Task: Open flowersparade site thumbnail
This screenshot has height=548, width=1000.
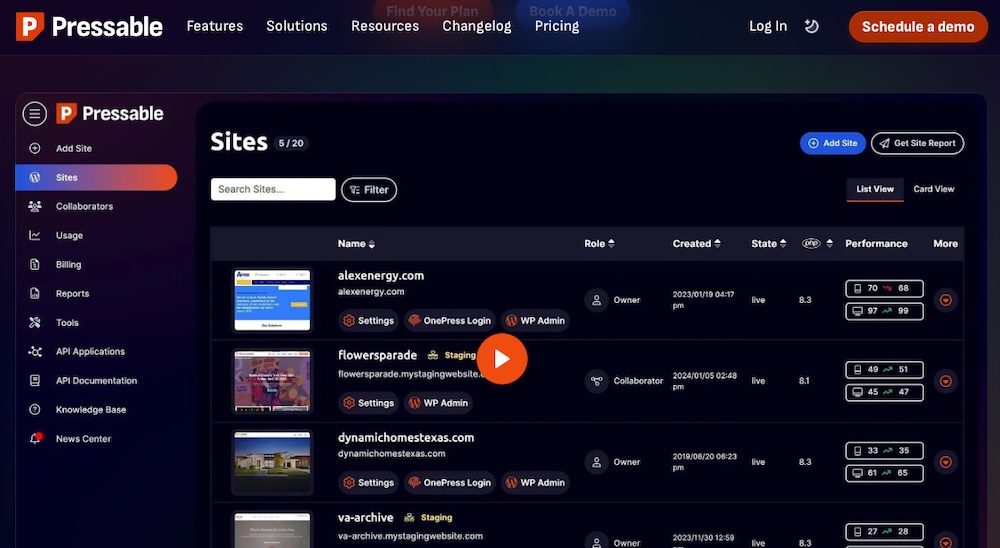Action: (x=272, y=381)
